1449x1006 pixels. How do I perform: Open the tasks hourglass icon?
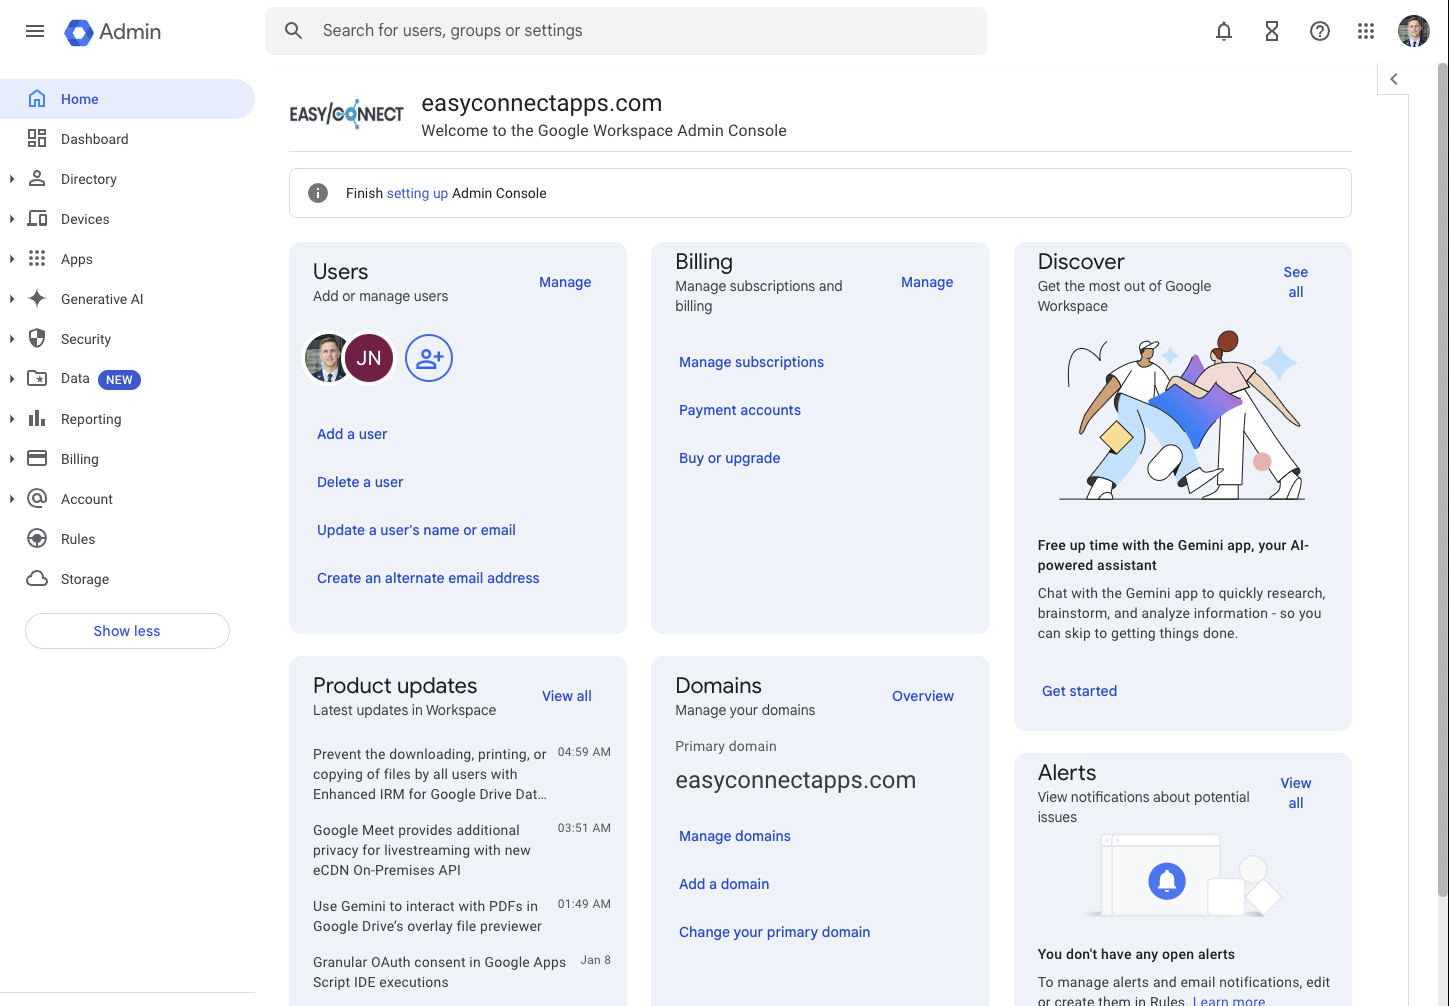tap(1271, 31)
